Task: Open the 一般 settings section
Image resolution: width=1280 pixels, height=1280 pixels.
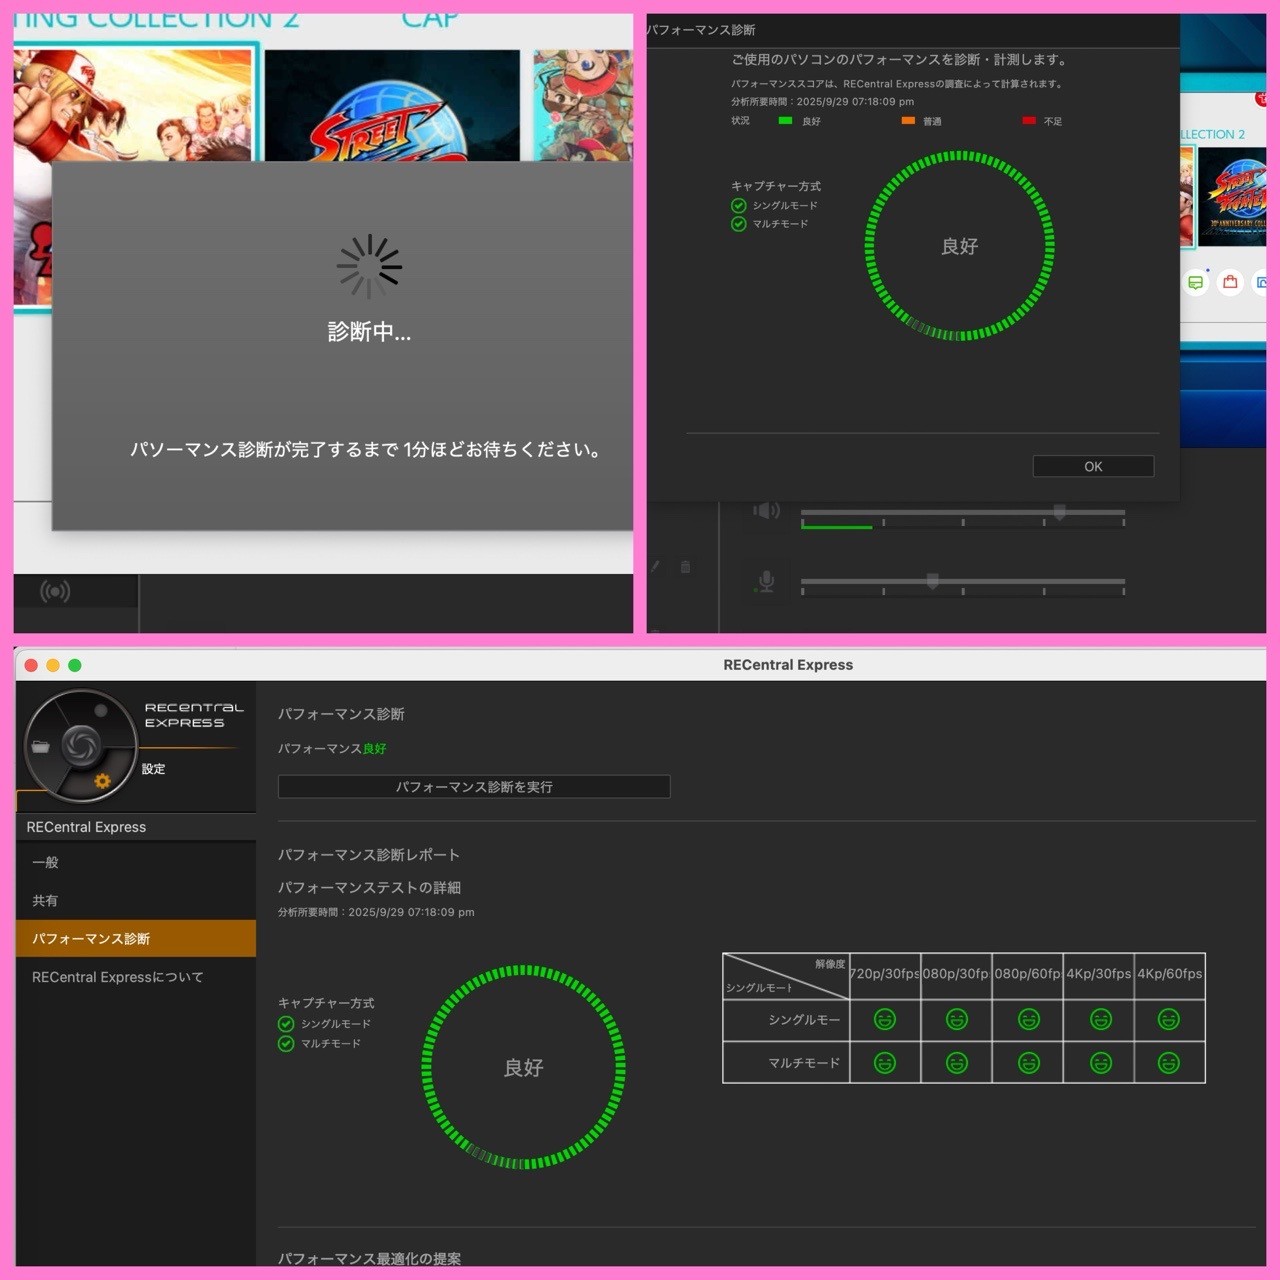Action: click(46, 862)
